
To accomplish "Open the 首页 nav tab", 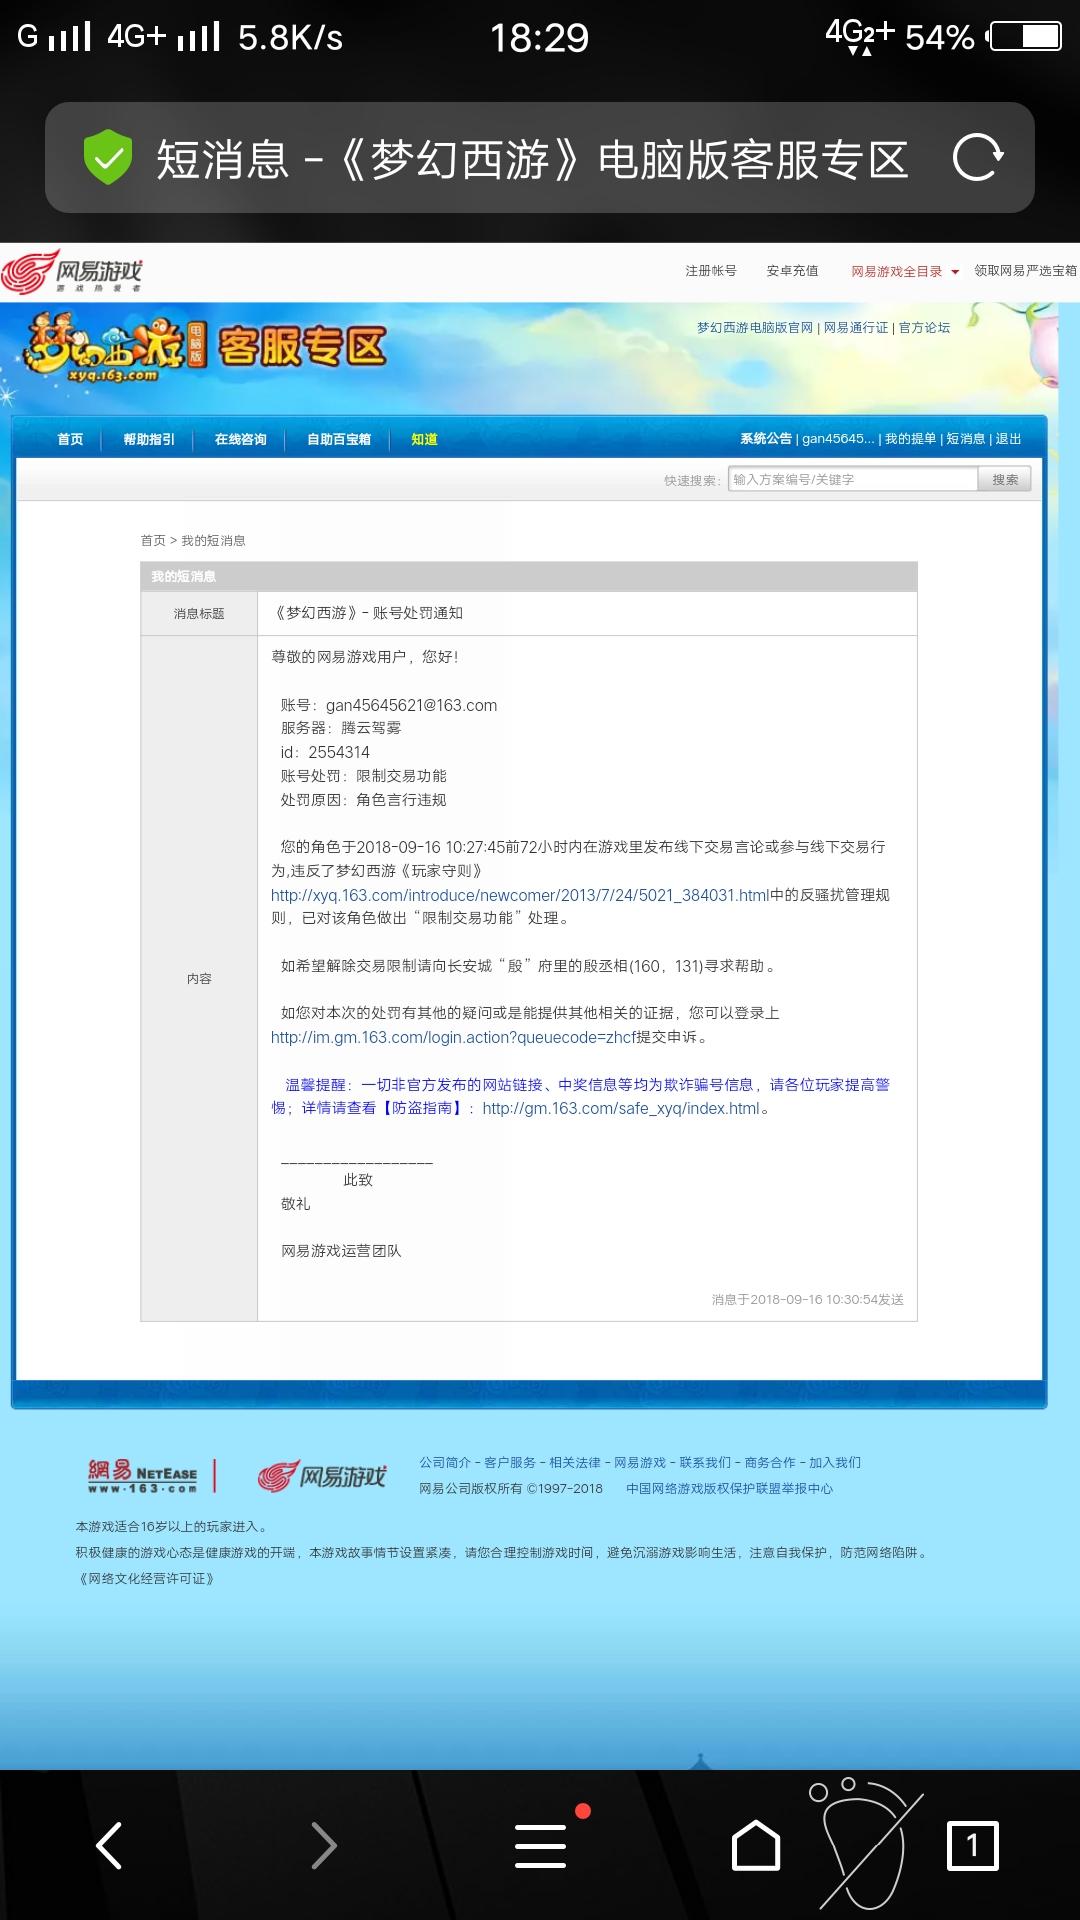I will tap(70, 439).
